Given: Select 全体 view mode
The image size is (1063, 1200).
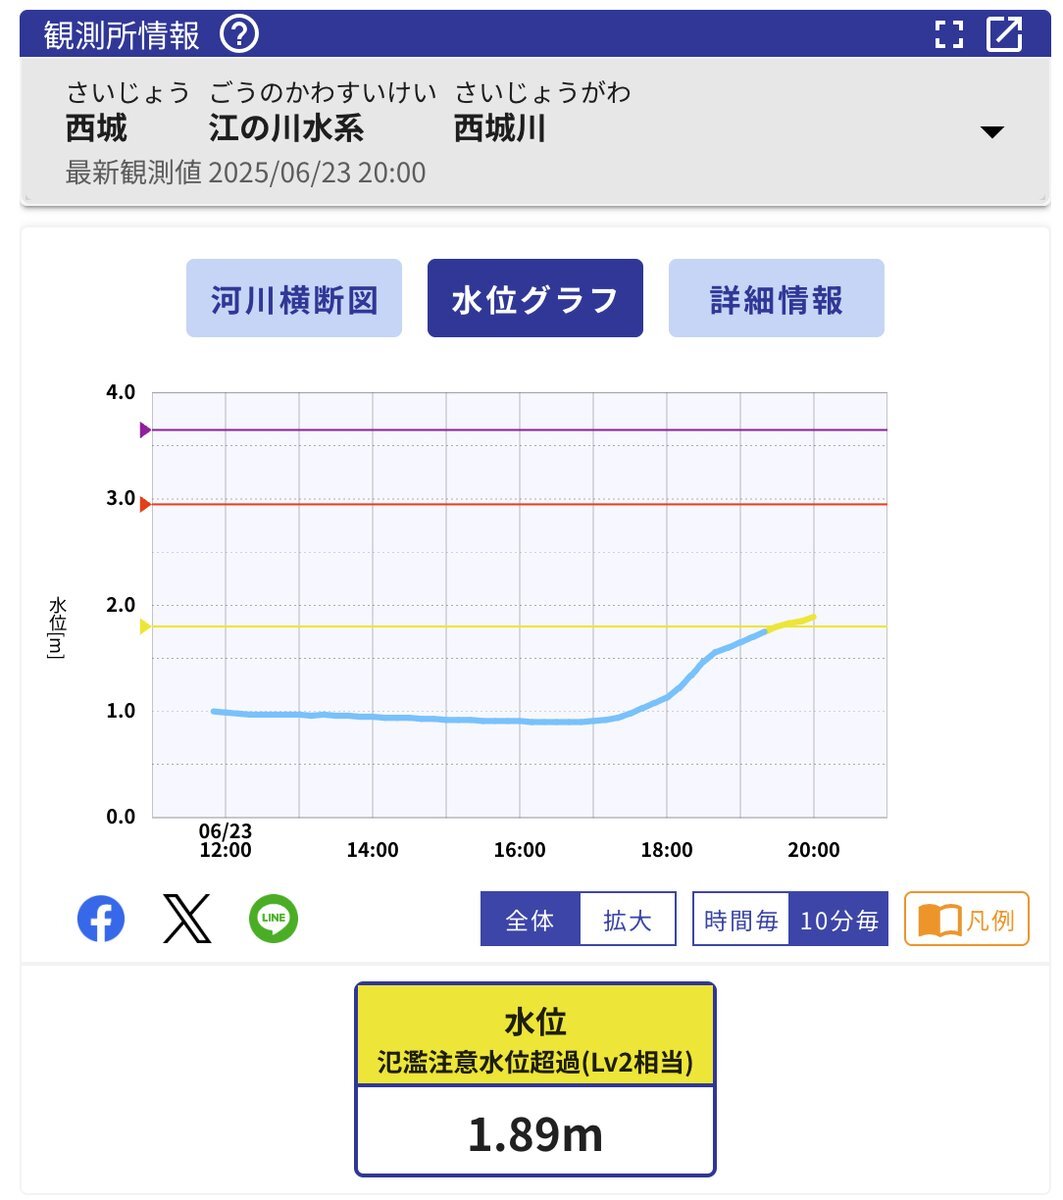Looking at the screenshot, I should pyautogui.click(x=530, y=919).
